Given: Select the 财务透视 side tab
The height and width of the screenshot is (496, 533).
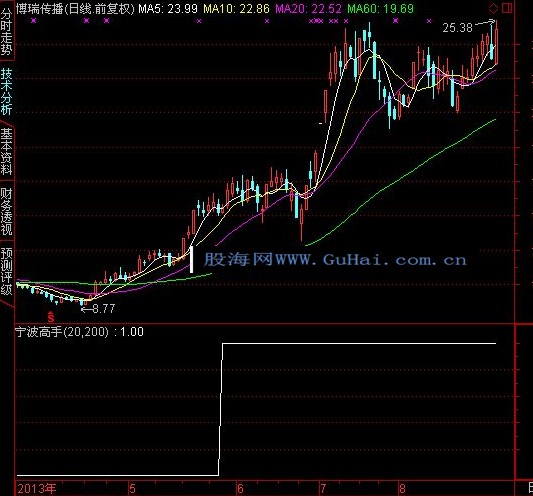Looking at the screenshot, I should (6, 211).
